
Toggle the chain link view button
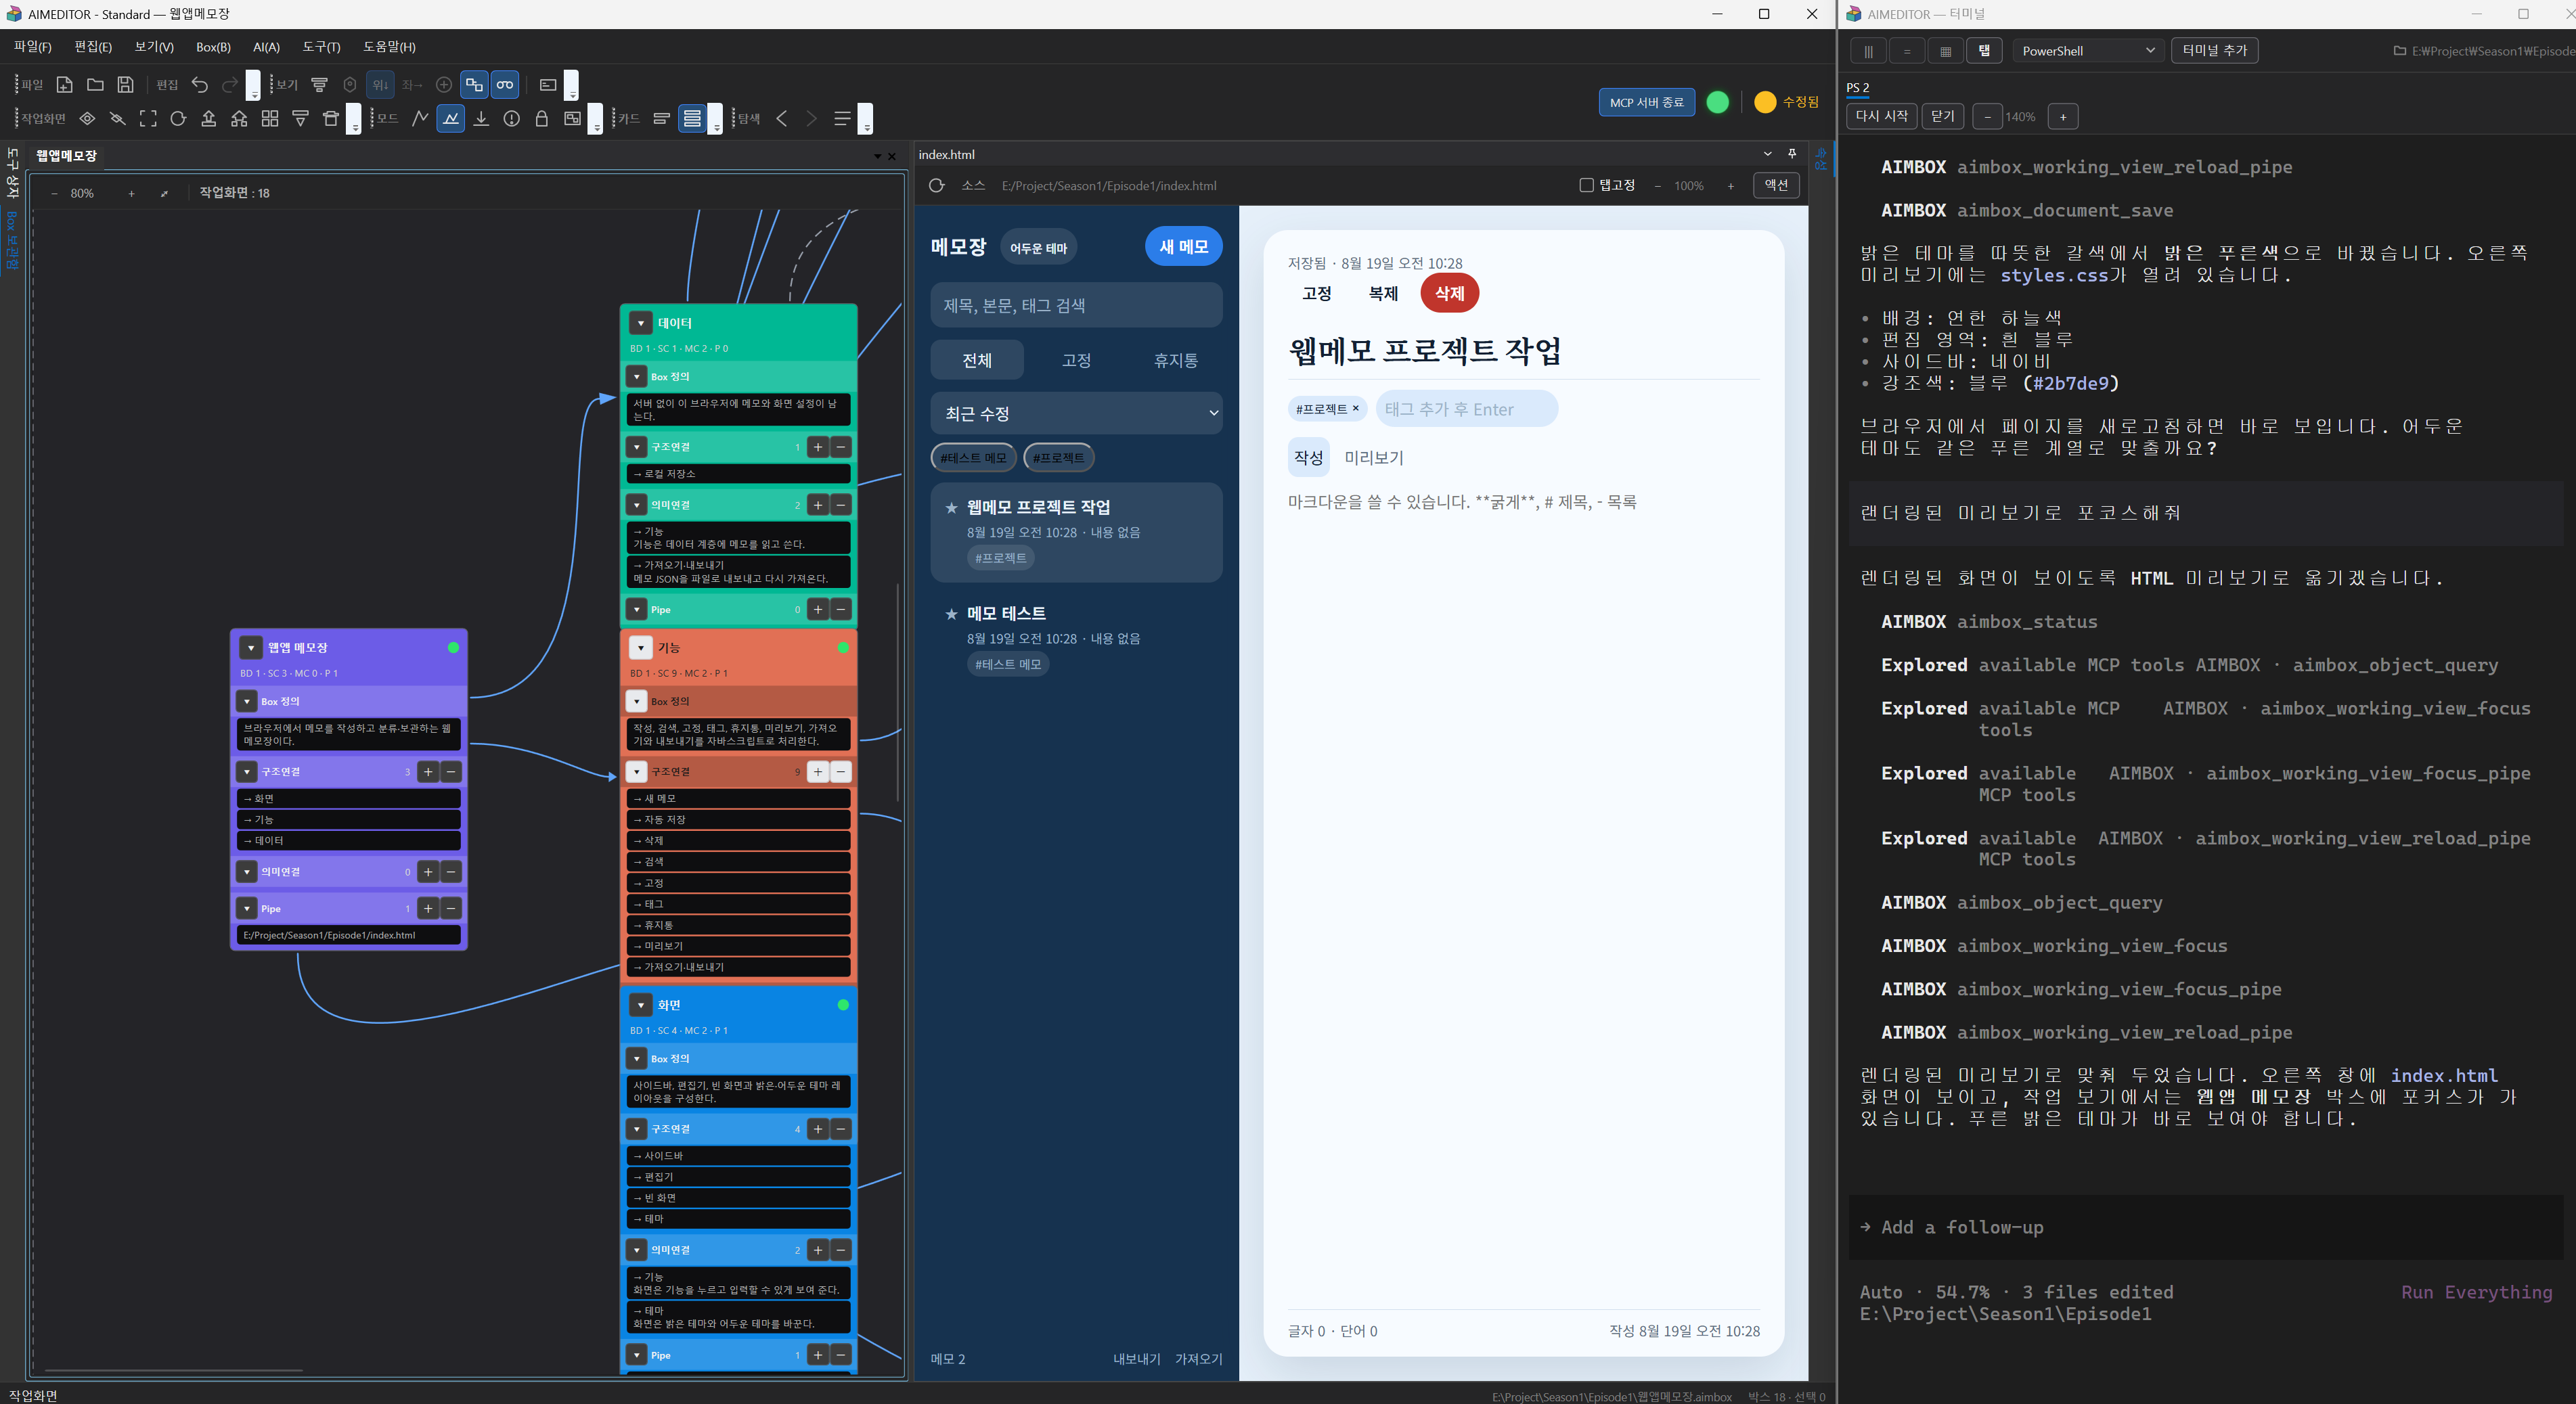tap(505, 85)
